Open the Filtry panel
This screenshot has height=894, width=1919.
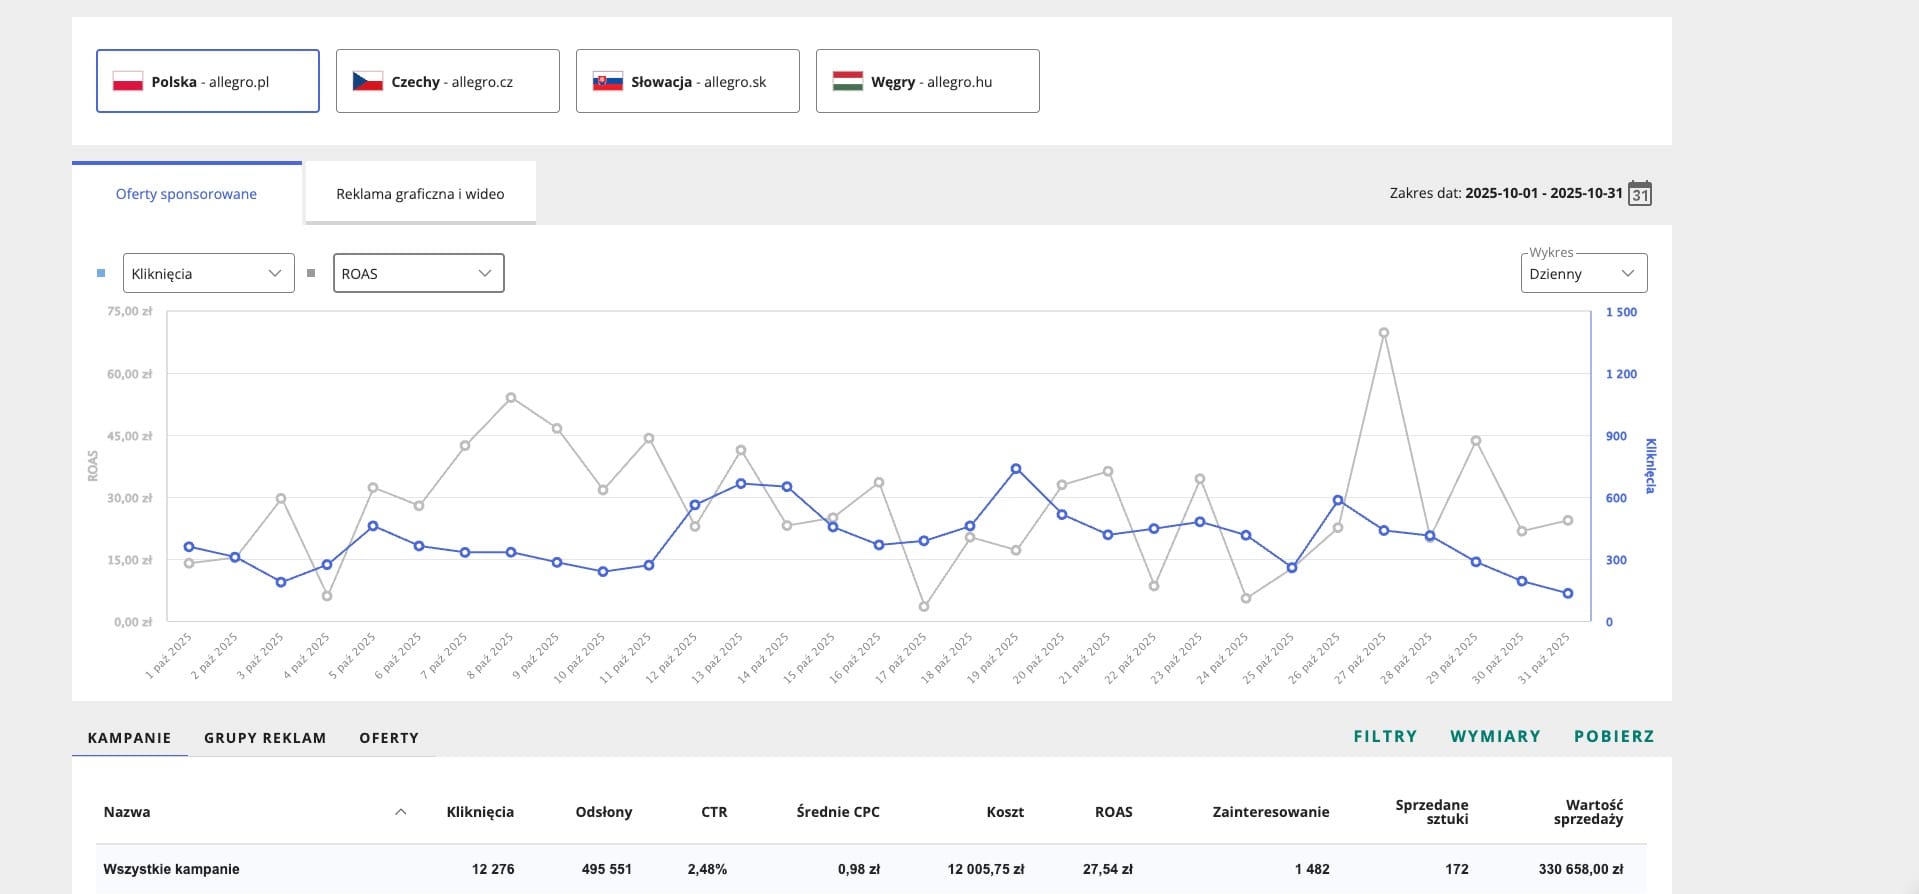[1385, 736]
